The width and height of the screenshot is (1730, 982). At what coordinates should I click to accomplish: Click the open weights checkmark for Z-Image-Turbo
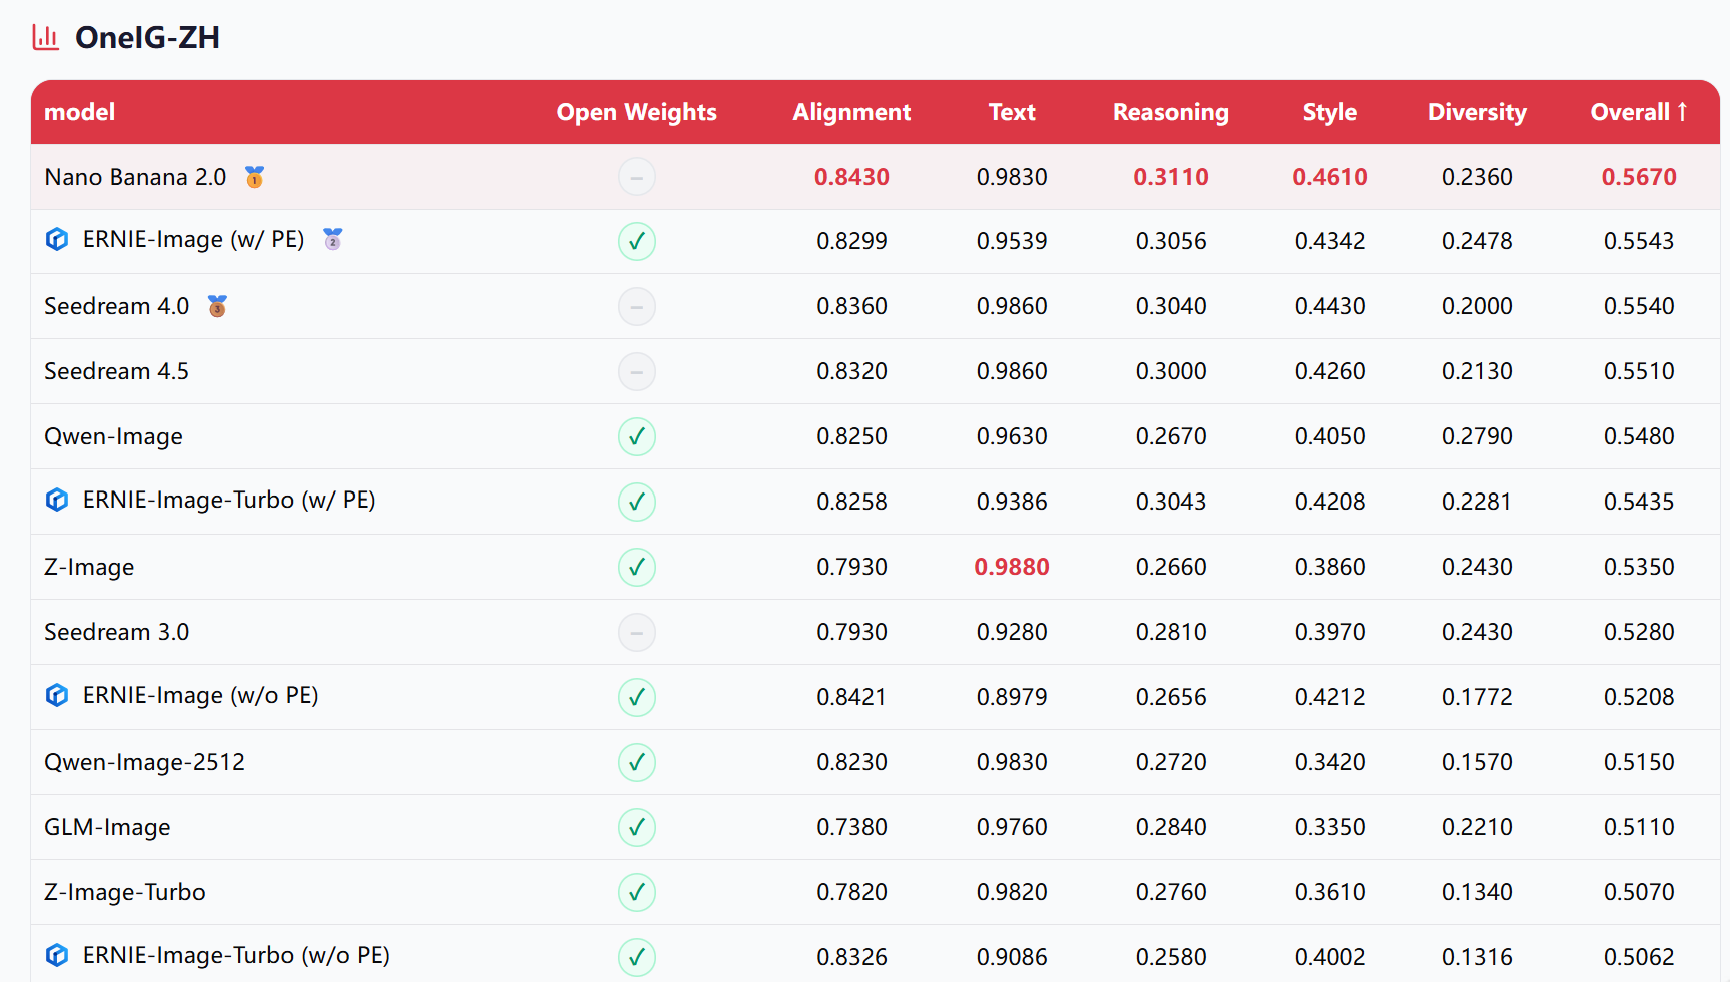click(637, 892)
